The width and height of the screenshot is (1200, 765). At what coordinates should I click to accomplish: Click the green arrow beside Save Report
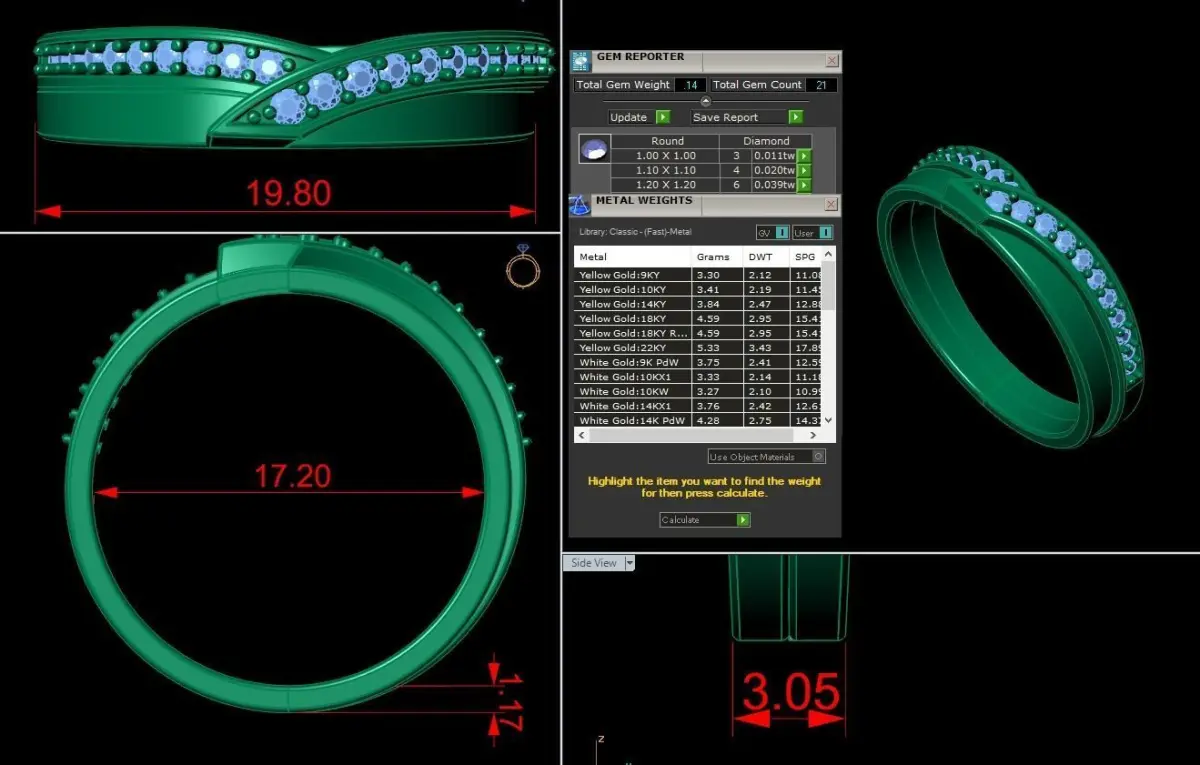click(796, 117)
